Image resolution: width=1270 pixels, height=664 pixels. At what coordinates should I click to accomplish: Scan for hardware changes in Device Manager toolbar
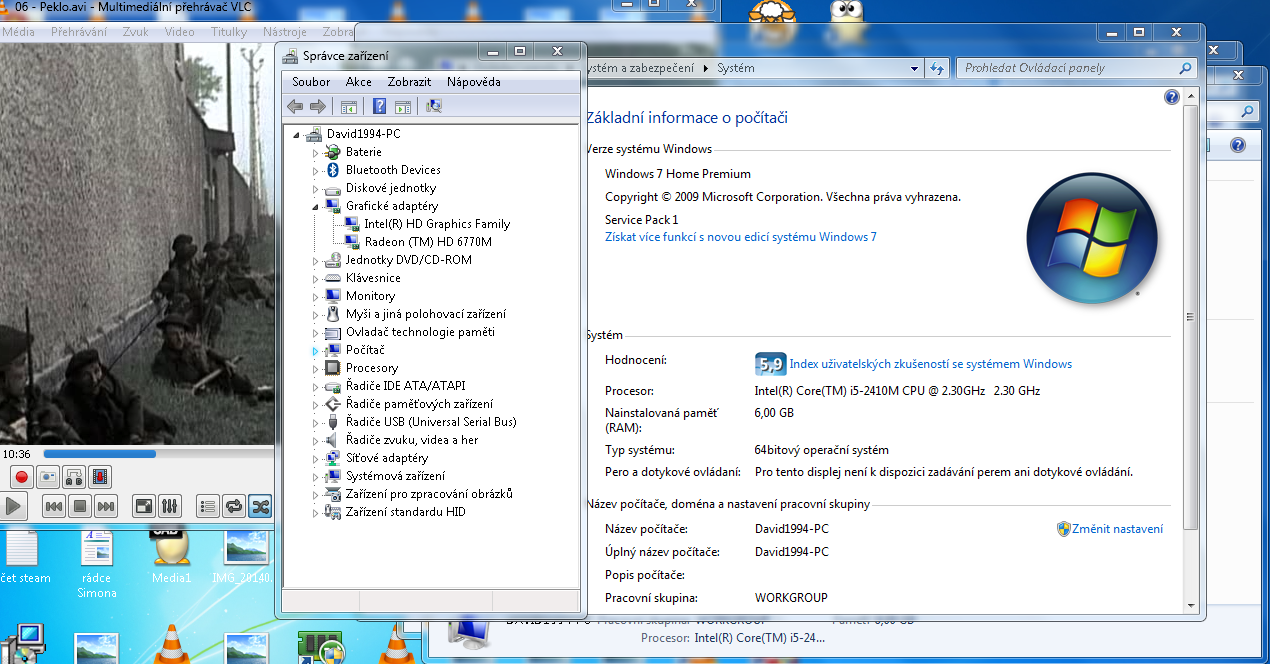(434, 107)
